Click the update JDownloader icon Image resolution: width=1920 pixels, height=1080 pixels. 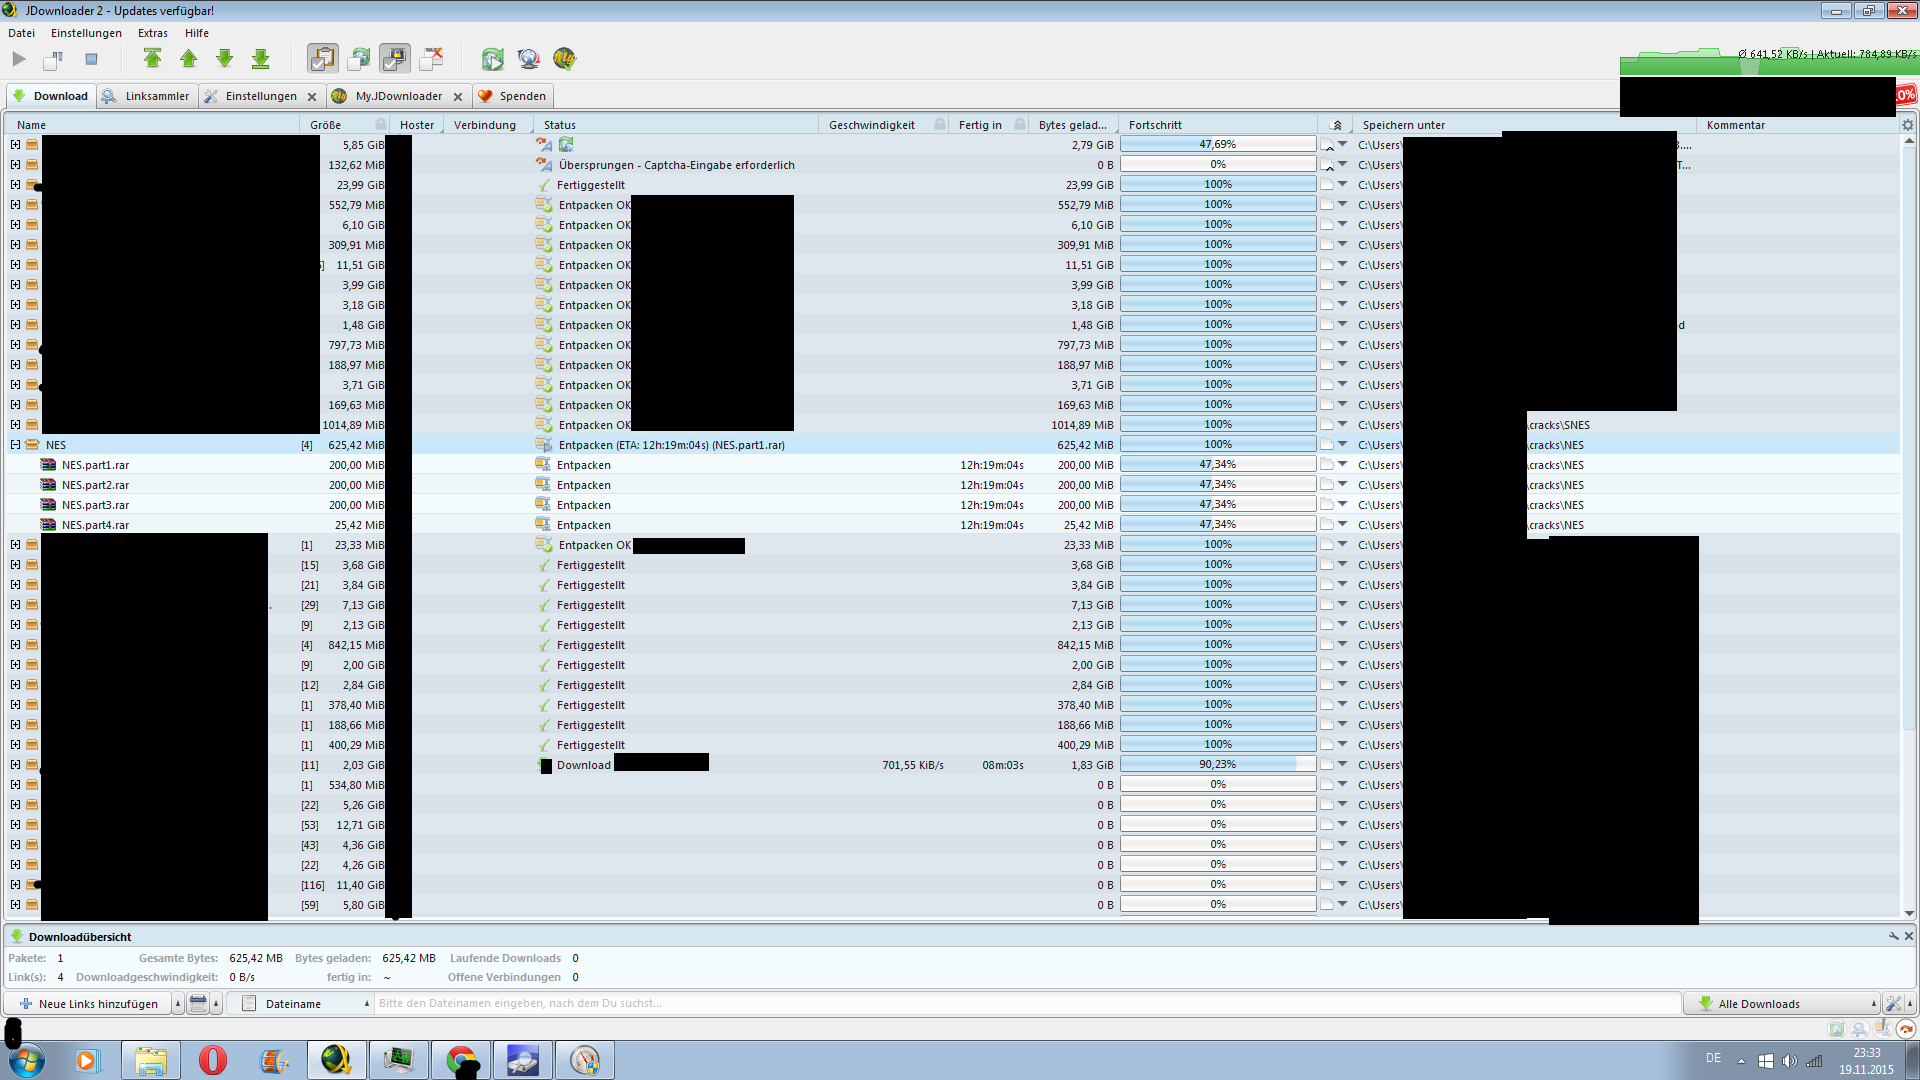(492, 59)
